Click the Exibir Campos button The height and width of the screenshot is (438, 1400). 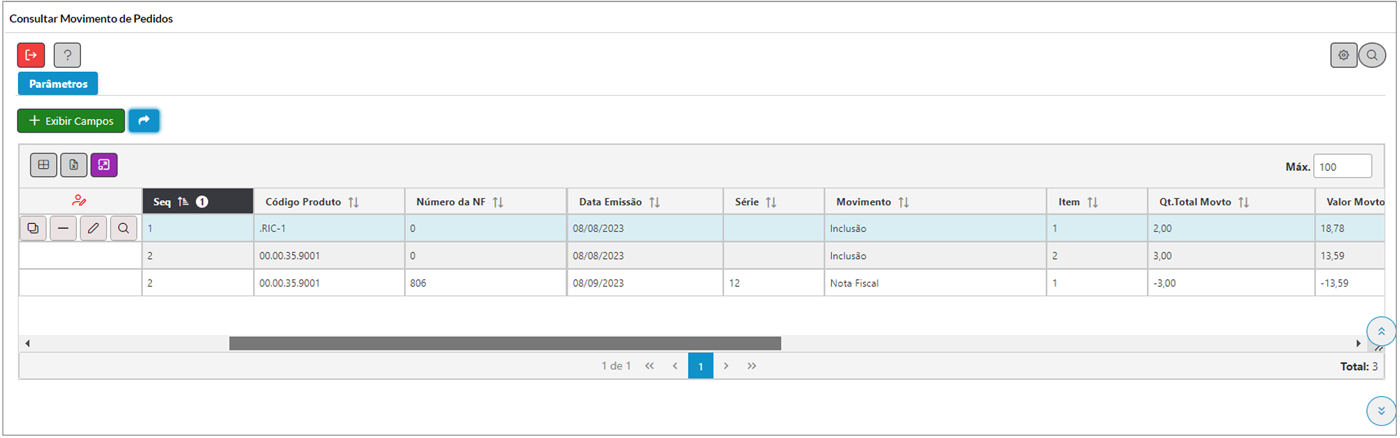point(71,121)
